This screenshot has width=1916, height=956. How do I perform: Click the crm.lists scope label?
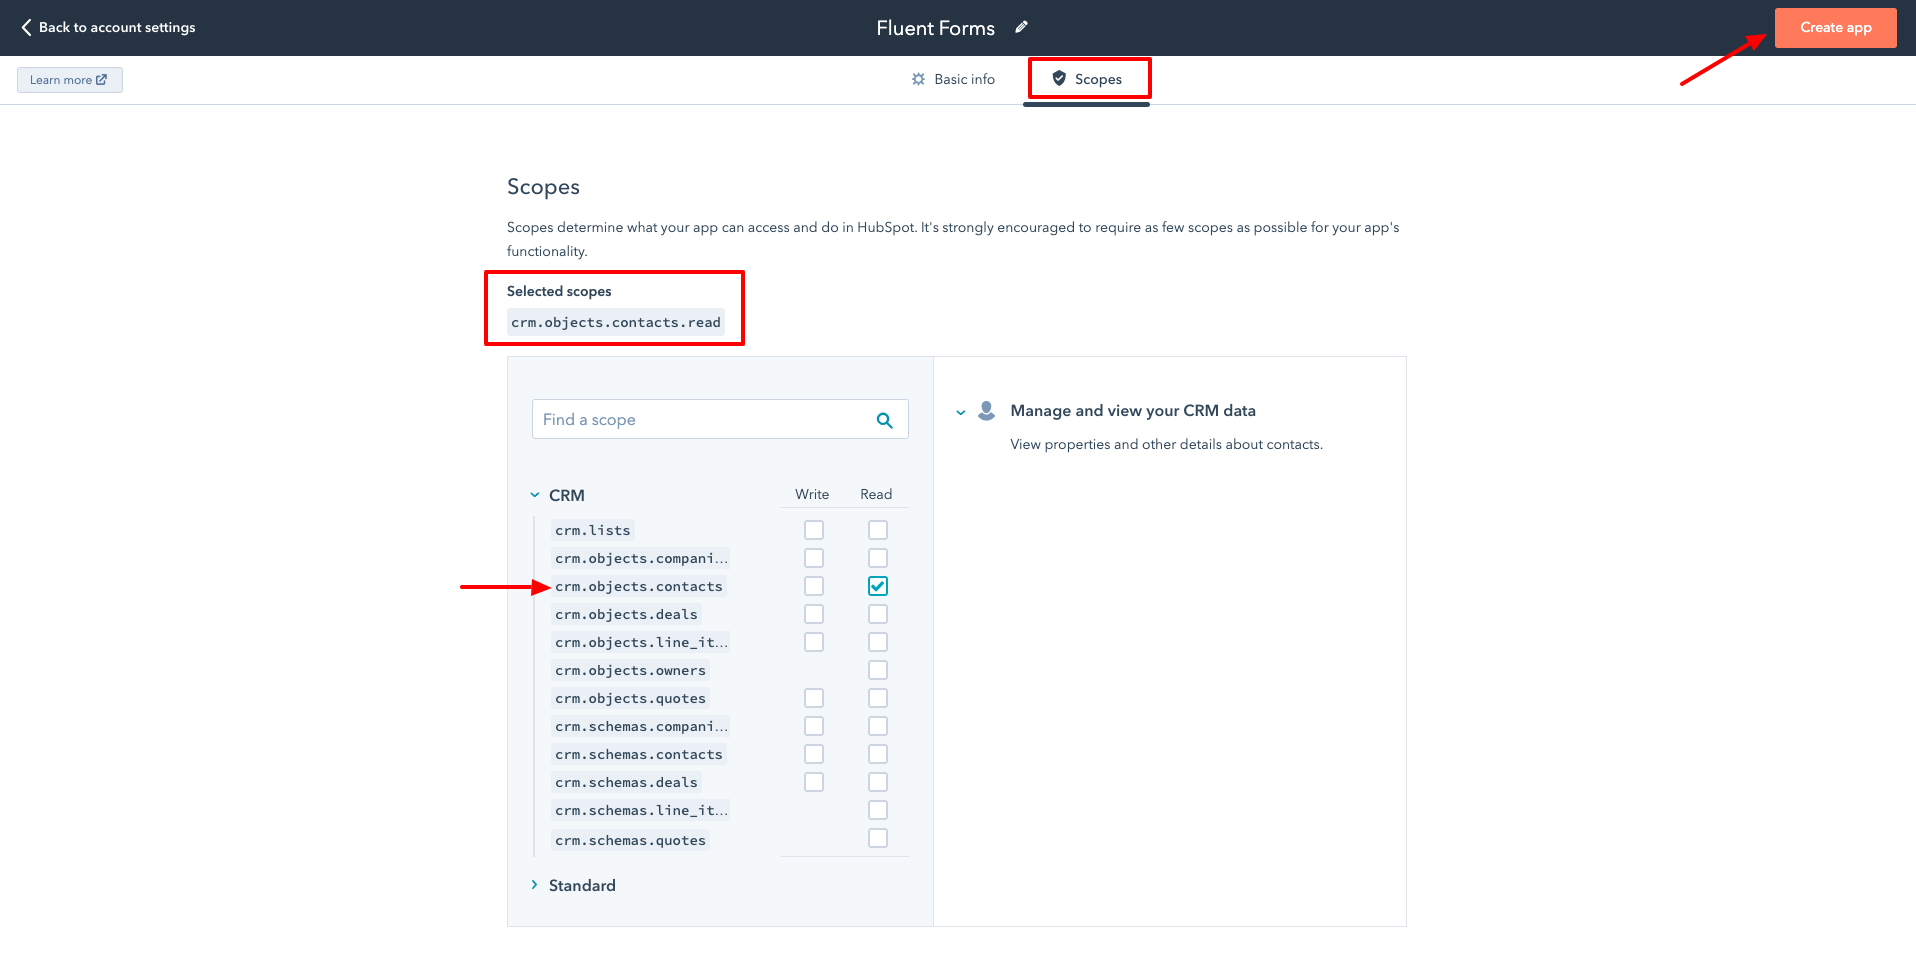593,530
